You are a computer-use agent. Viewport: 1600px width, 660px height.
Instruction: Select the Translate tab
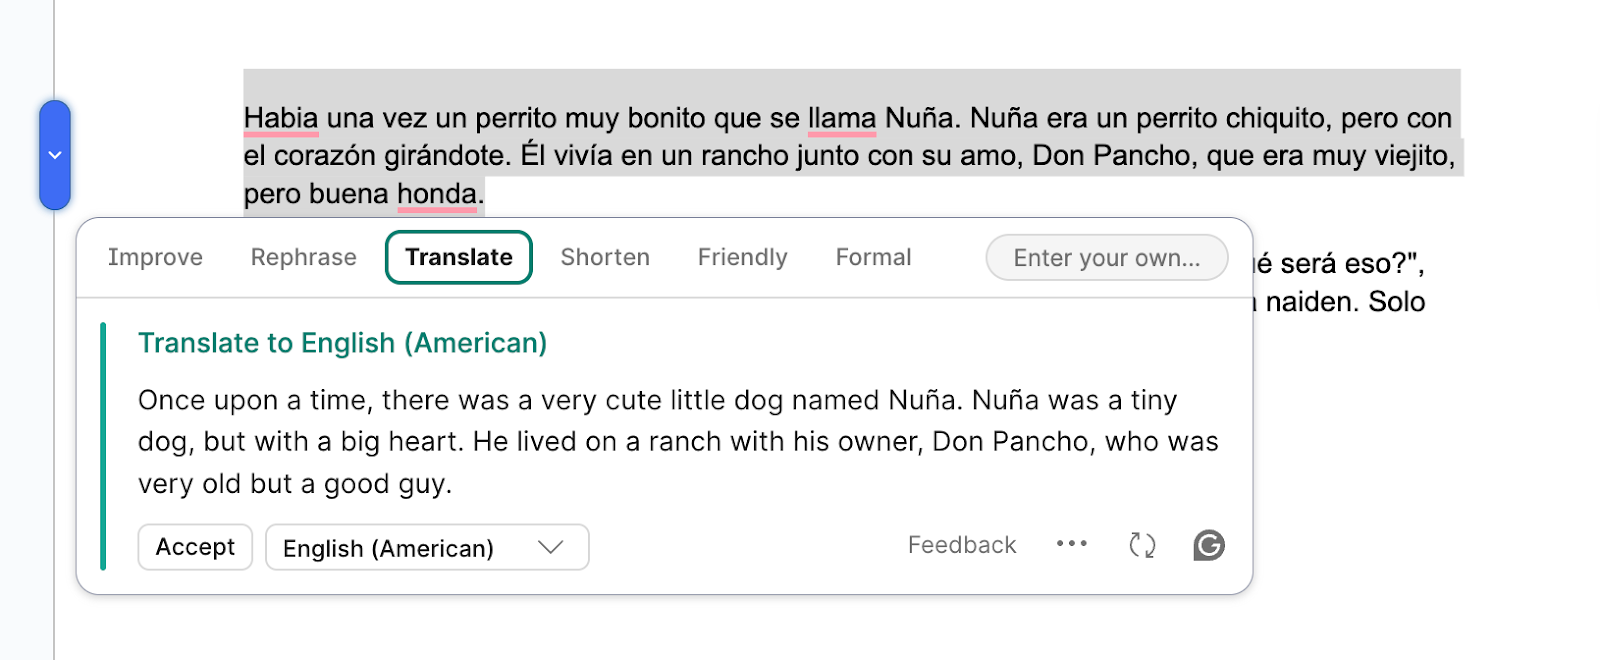tap(458, 257)
